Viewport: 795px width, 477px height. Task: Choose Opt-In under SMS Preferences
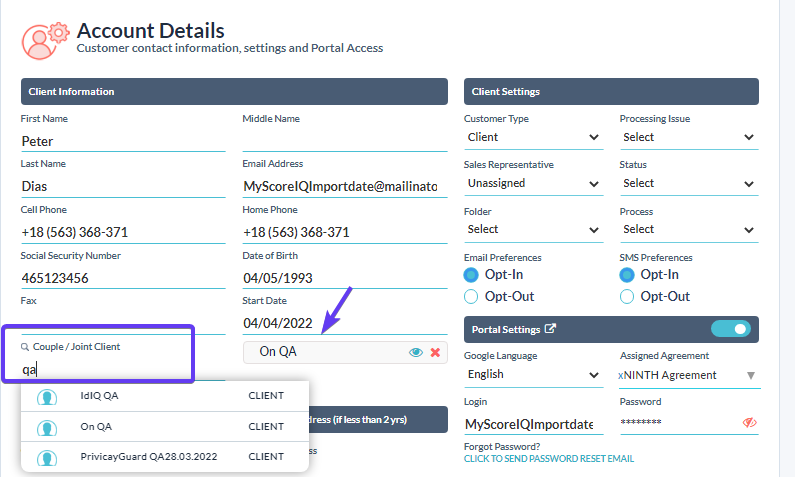click(x=628, y=274)
